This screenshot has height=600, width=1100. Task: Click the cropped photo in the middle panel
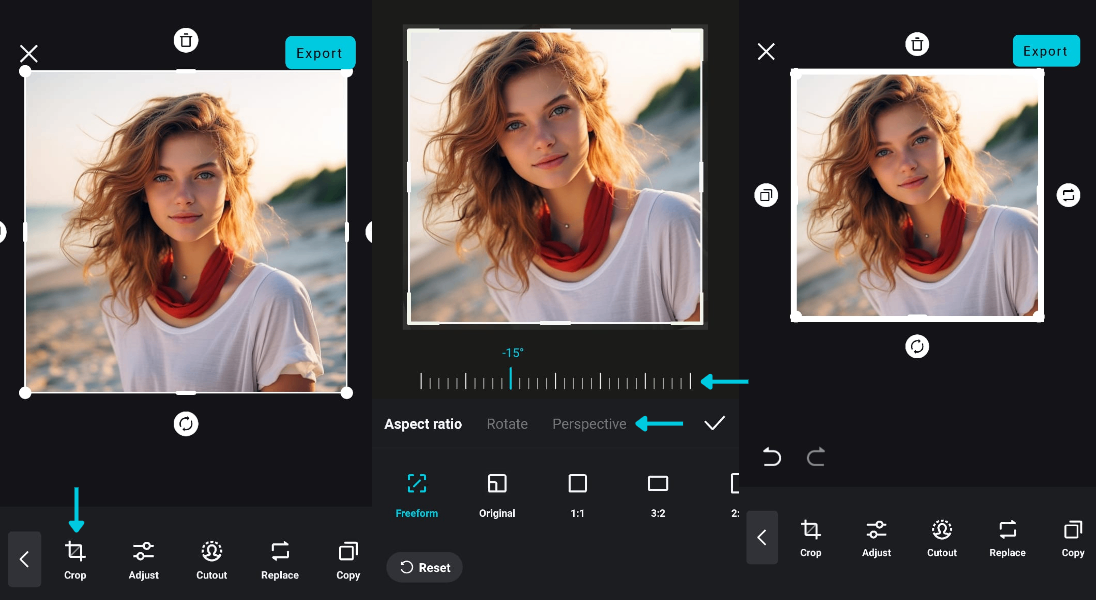click(555, 176)
